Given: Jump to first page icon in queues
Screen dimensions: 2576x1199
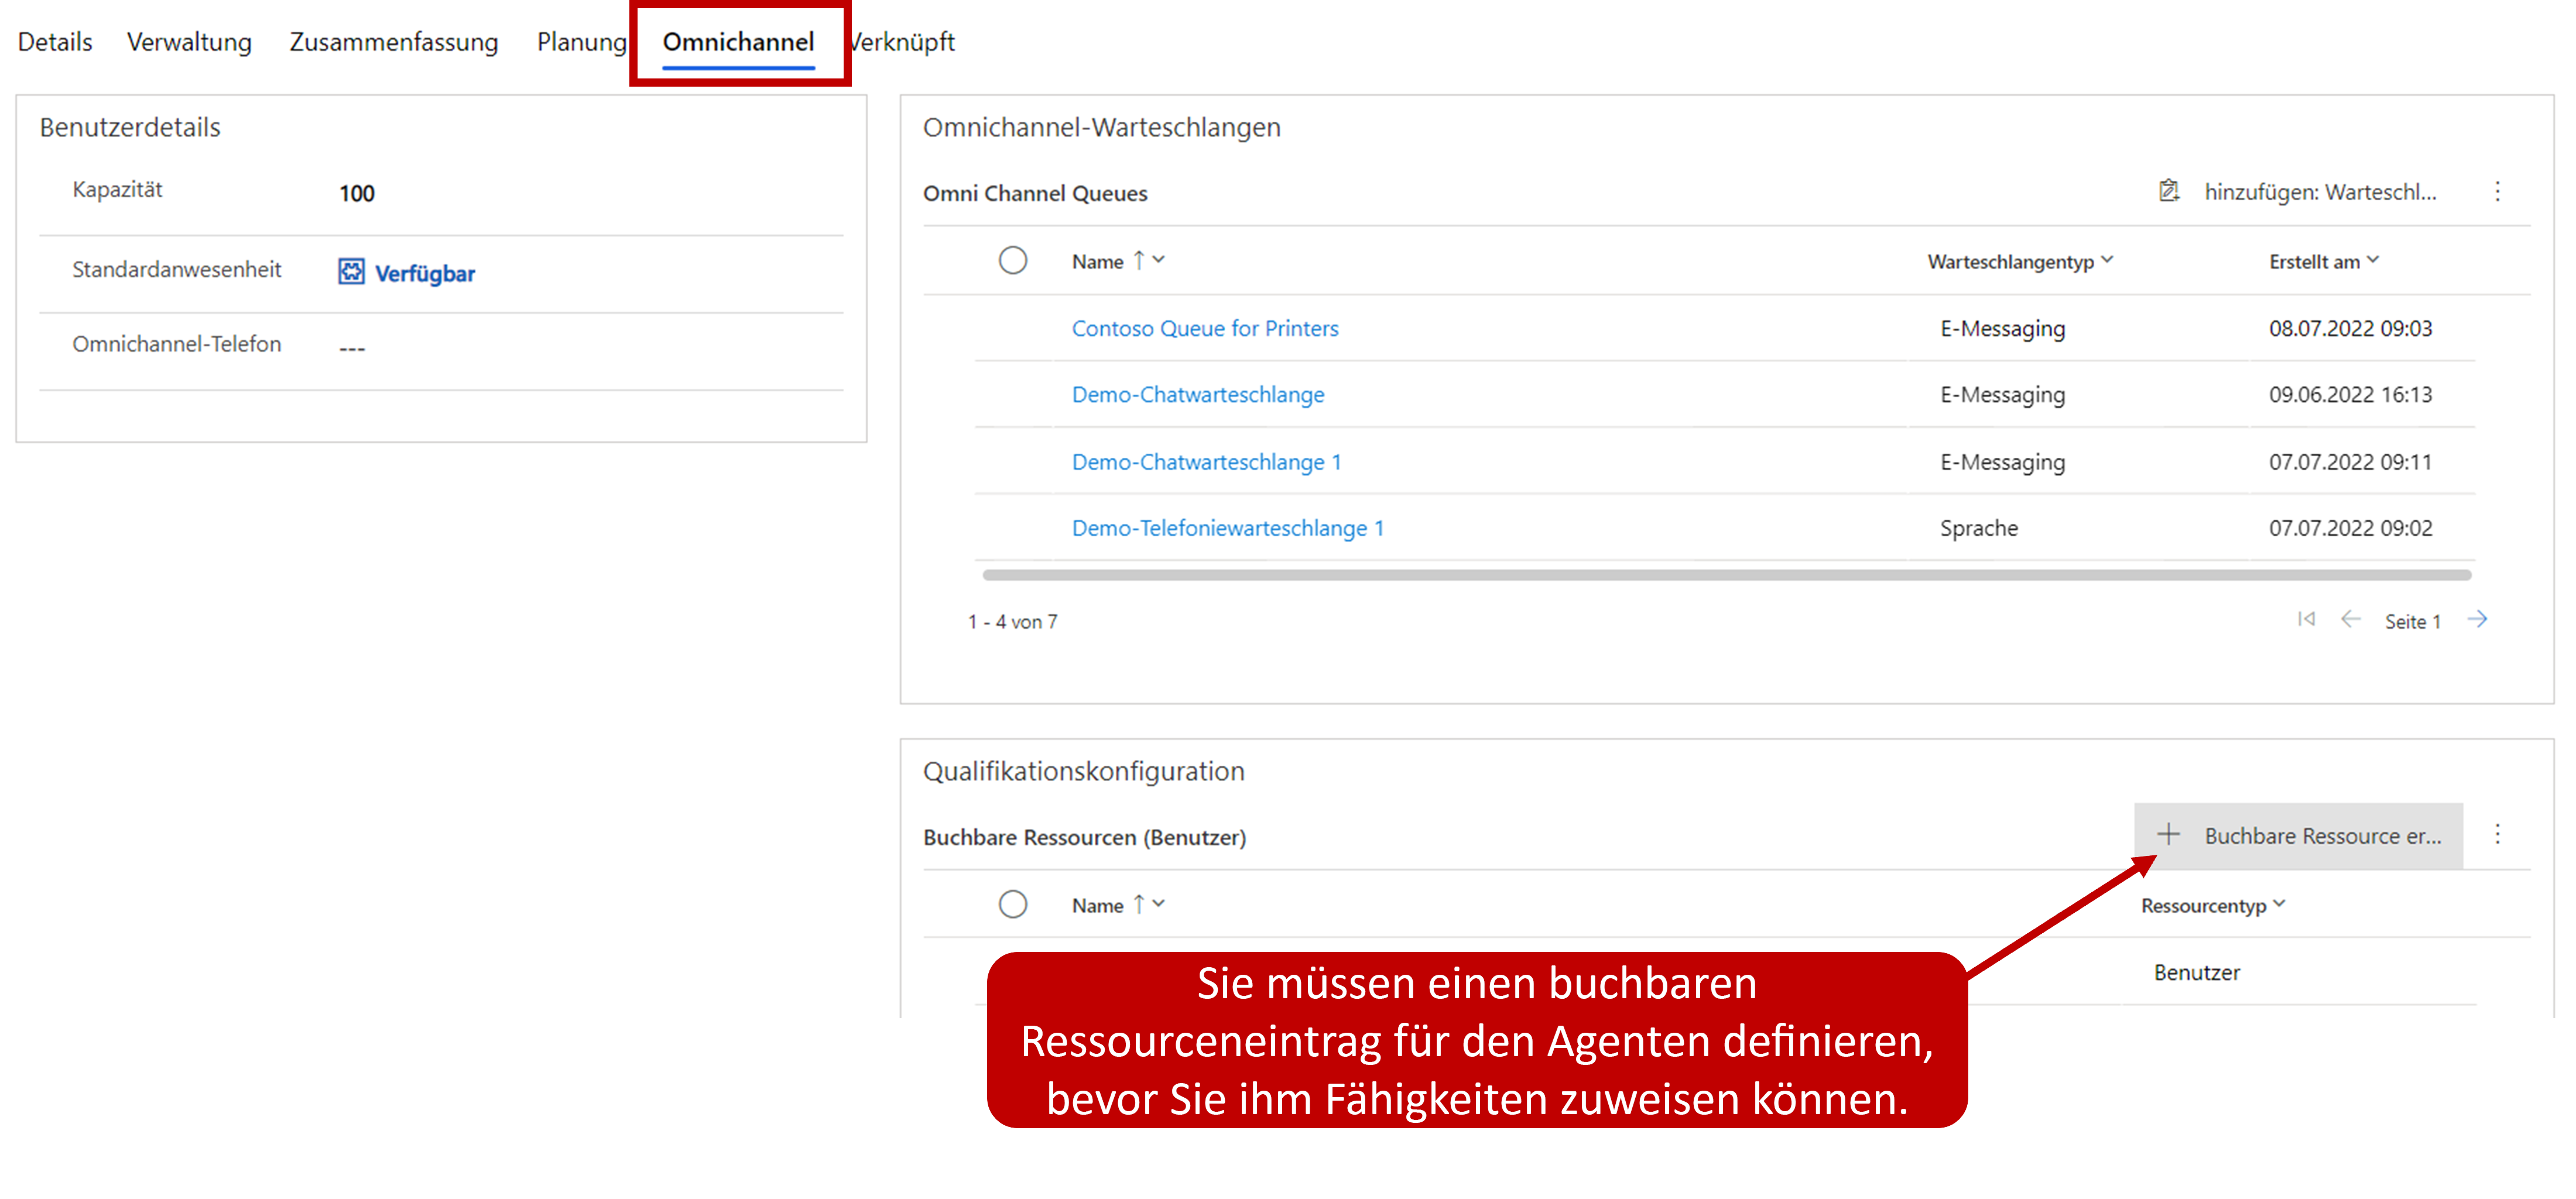Looking at the screenshot, I should point(2306,620).
